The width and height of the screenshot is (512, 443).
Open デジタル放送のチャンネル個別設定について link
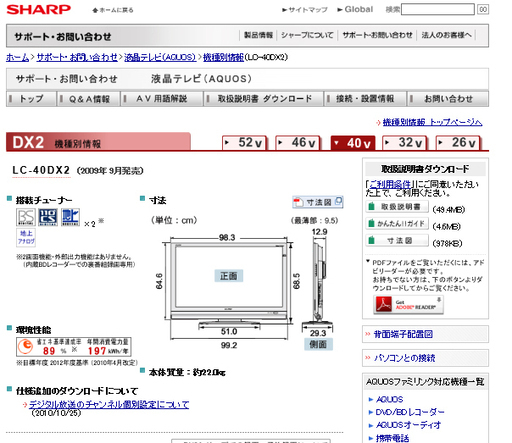(109, 404)
